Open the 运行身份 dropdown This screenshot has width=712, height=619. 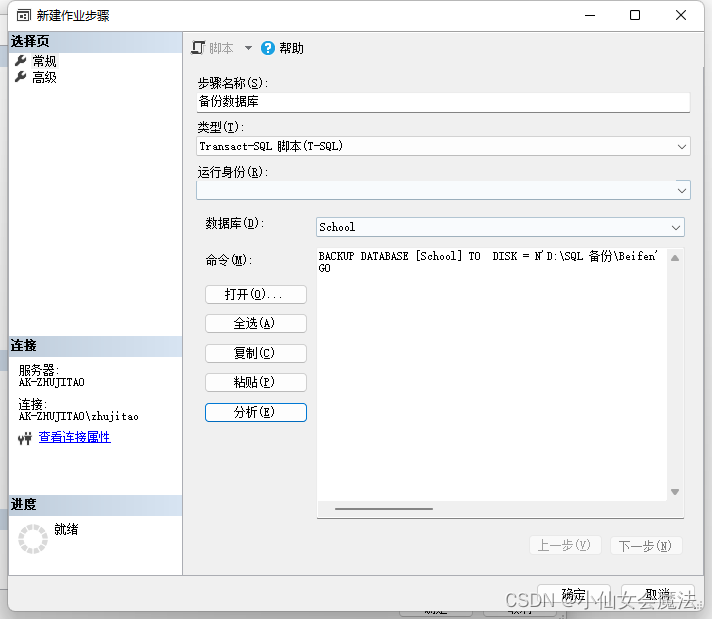point(443,190)
